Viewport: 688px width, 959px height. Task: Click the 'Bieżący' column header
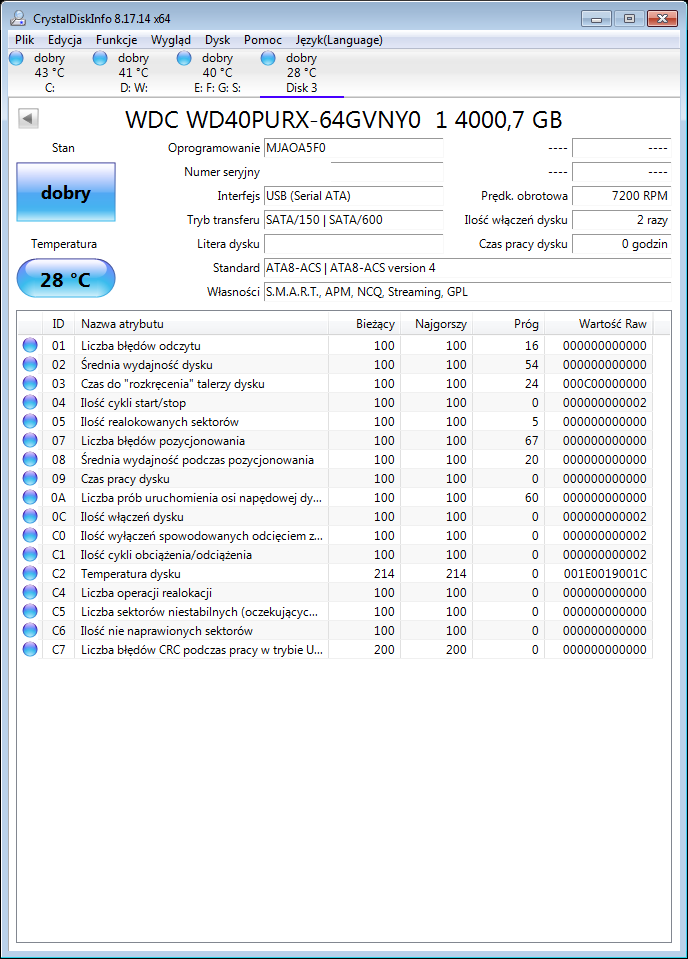pyautogui.click(x=364, y=324)
